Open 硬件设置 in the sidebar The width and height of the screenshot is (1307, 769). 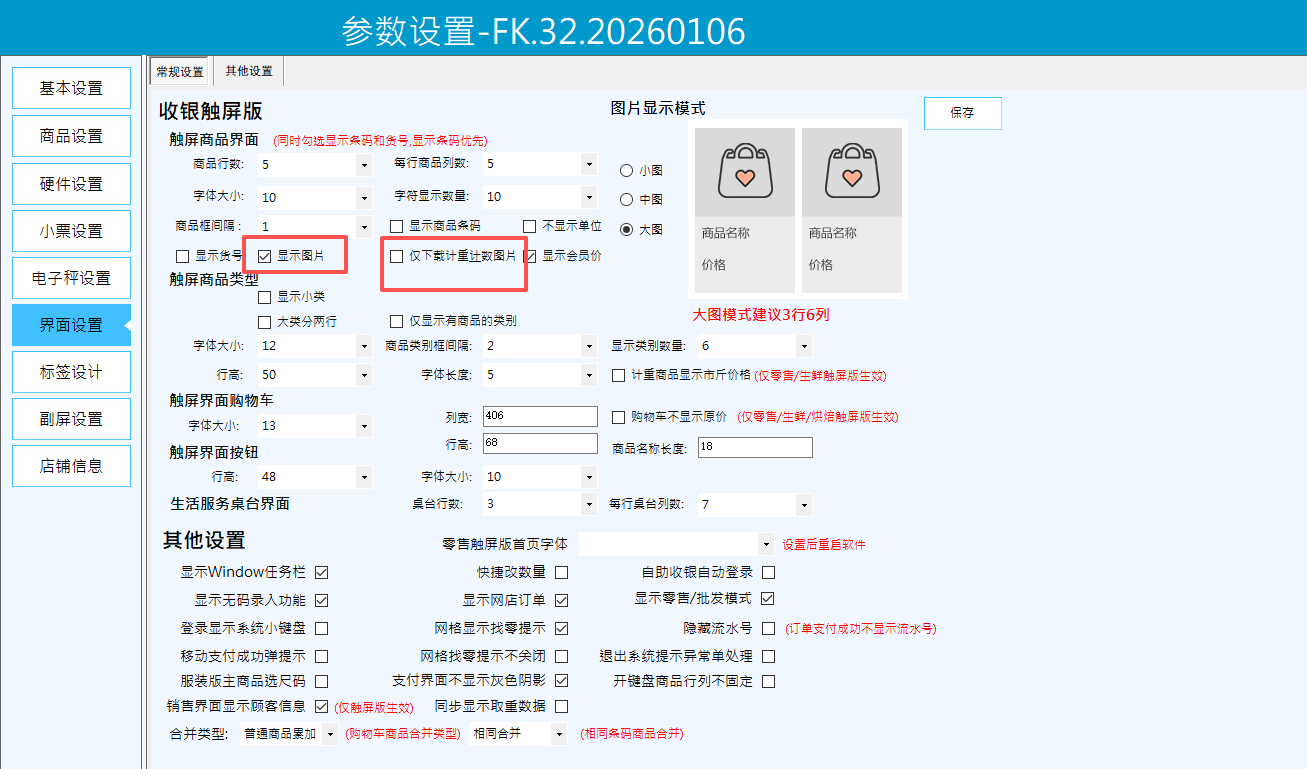point(71,184)
